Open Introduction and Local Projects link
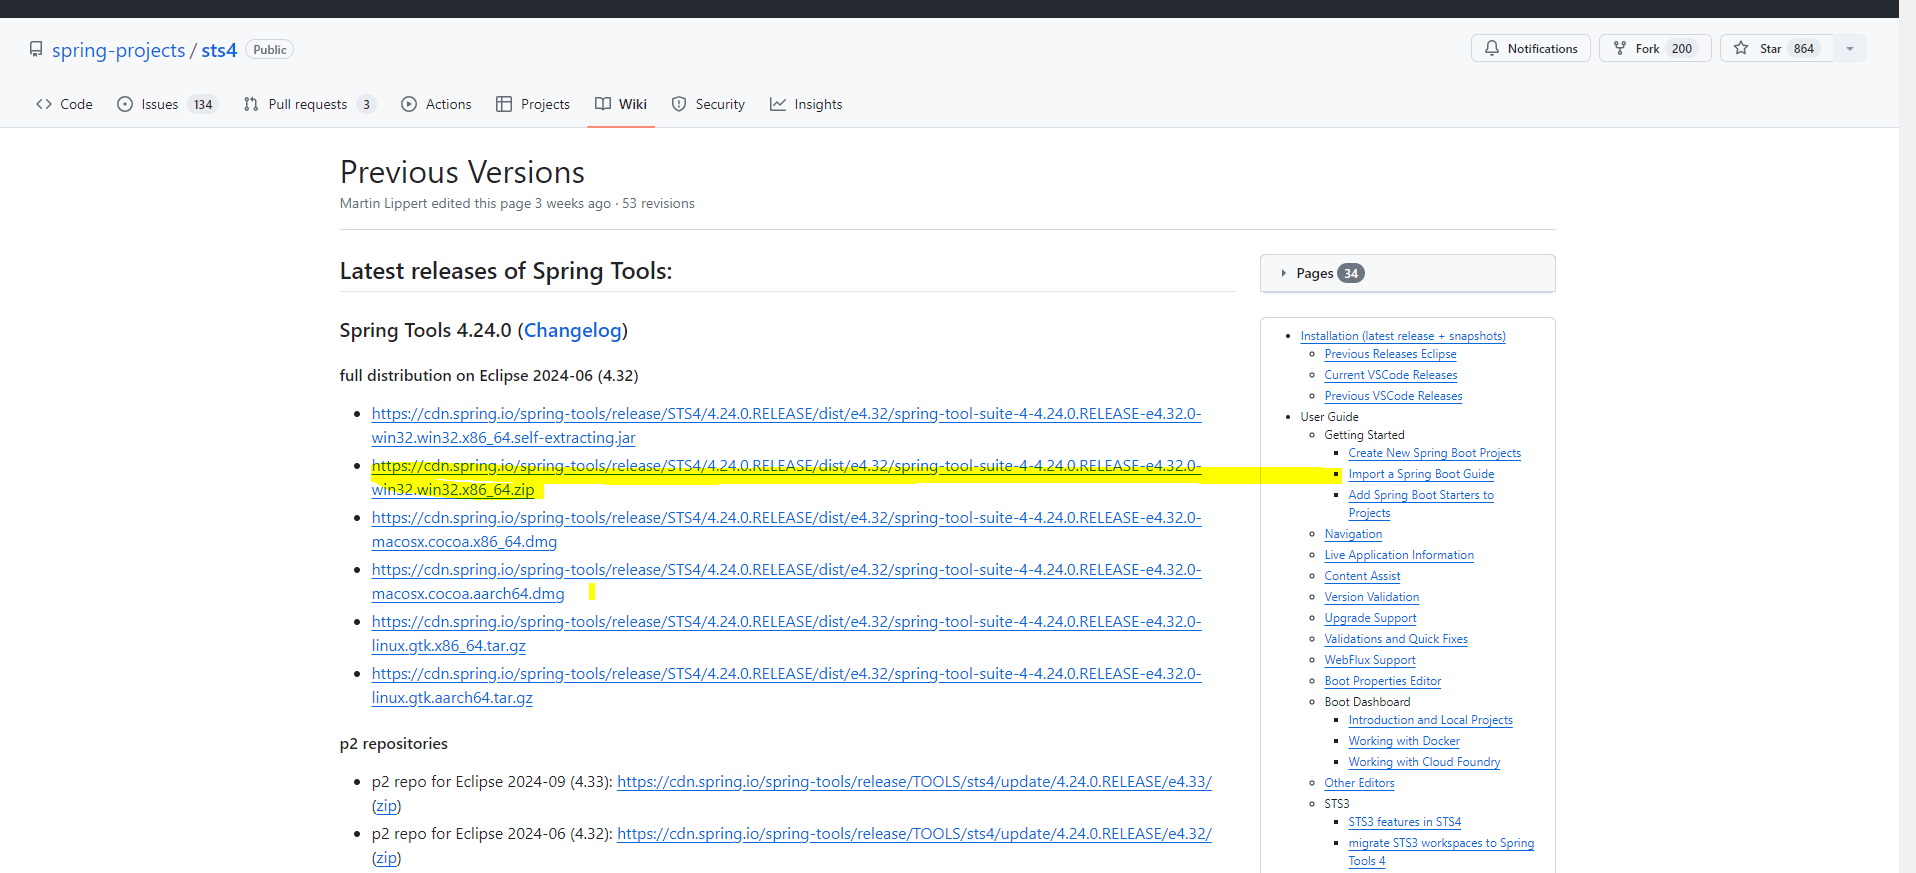Screen dimensions: 1916x873 coord(1430,720)
